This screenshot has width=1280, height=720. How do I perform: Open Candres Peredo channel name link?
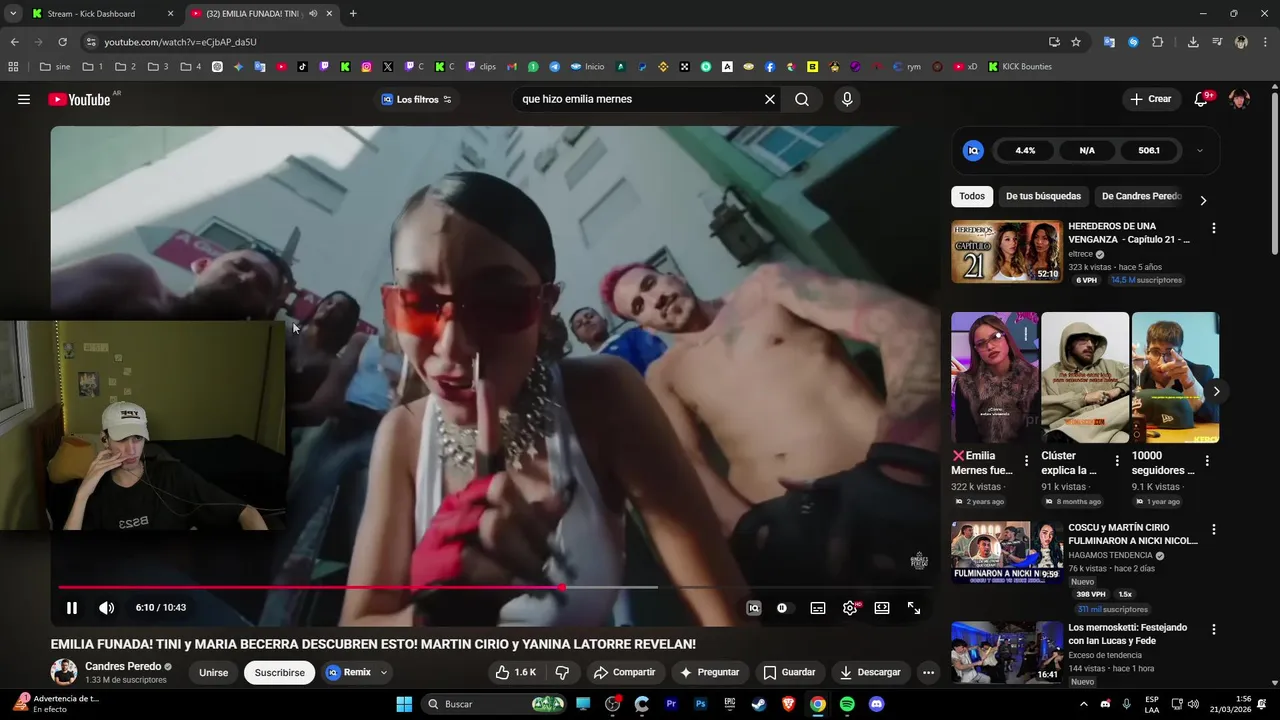[x=123, y=666]
